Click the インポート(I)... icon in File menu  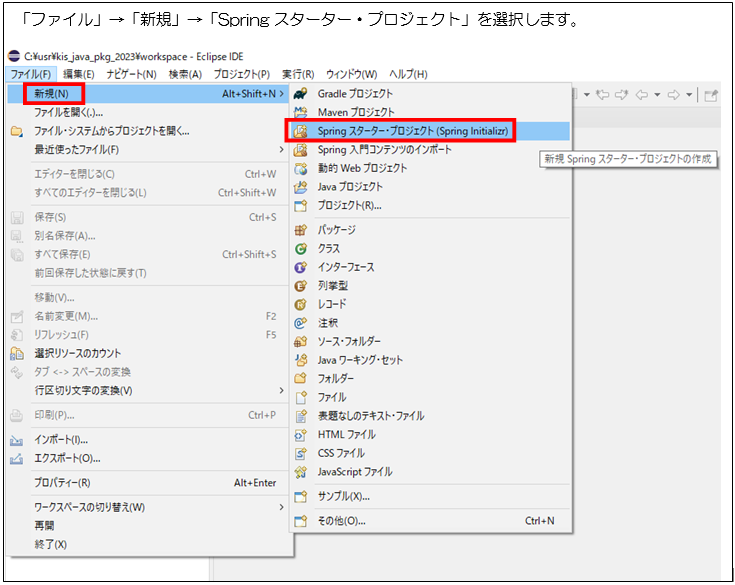point(16,440)
